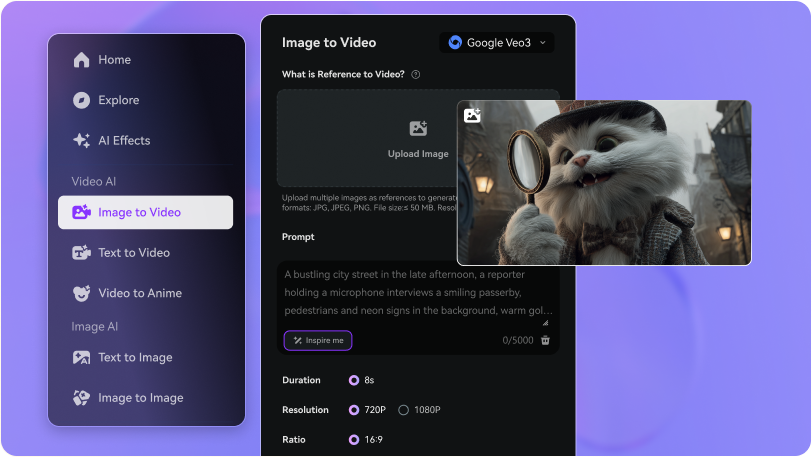This screenshot has width=812, height=457.
Task: Click the Video AI section heading
Action: pos(94,181)
